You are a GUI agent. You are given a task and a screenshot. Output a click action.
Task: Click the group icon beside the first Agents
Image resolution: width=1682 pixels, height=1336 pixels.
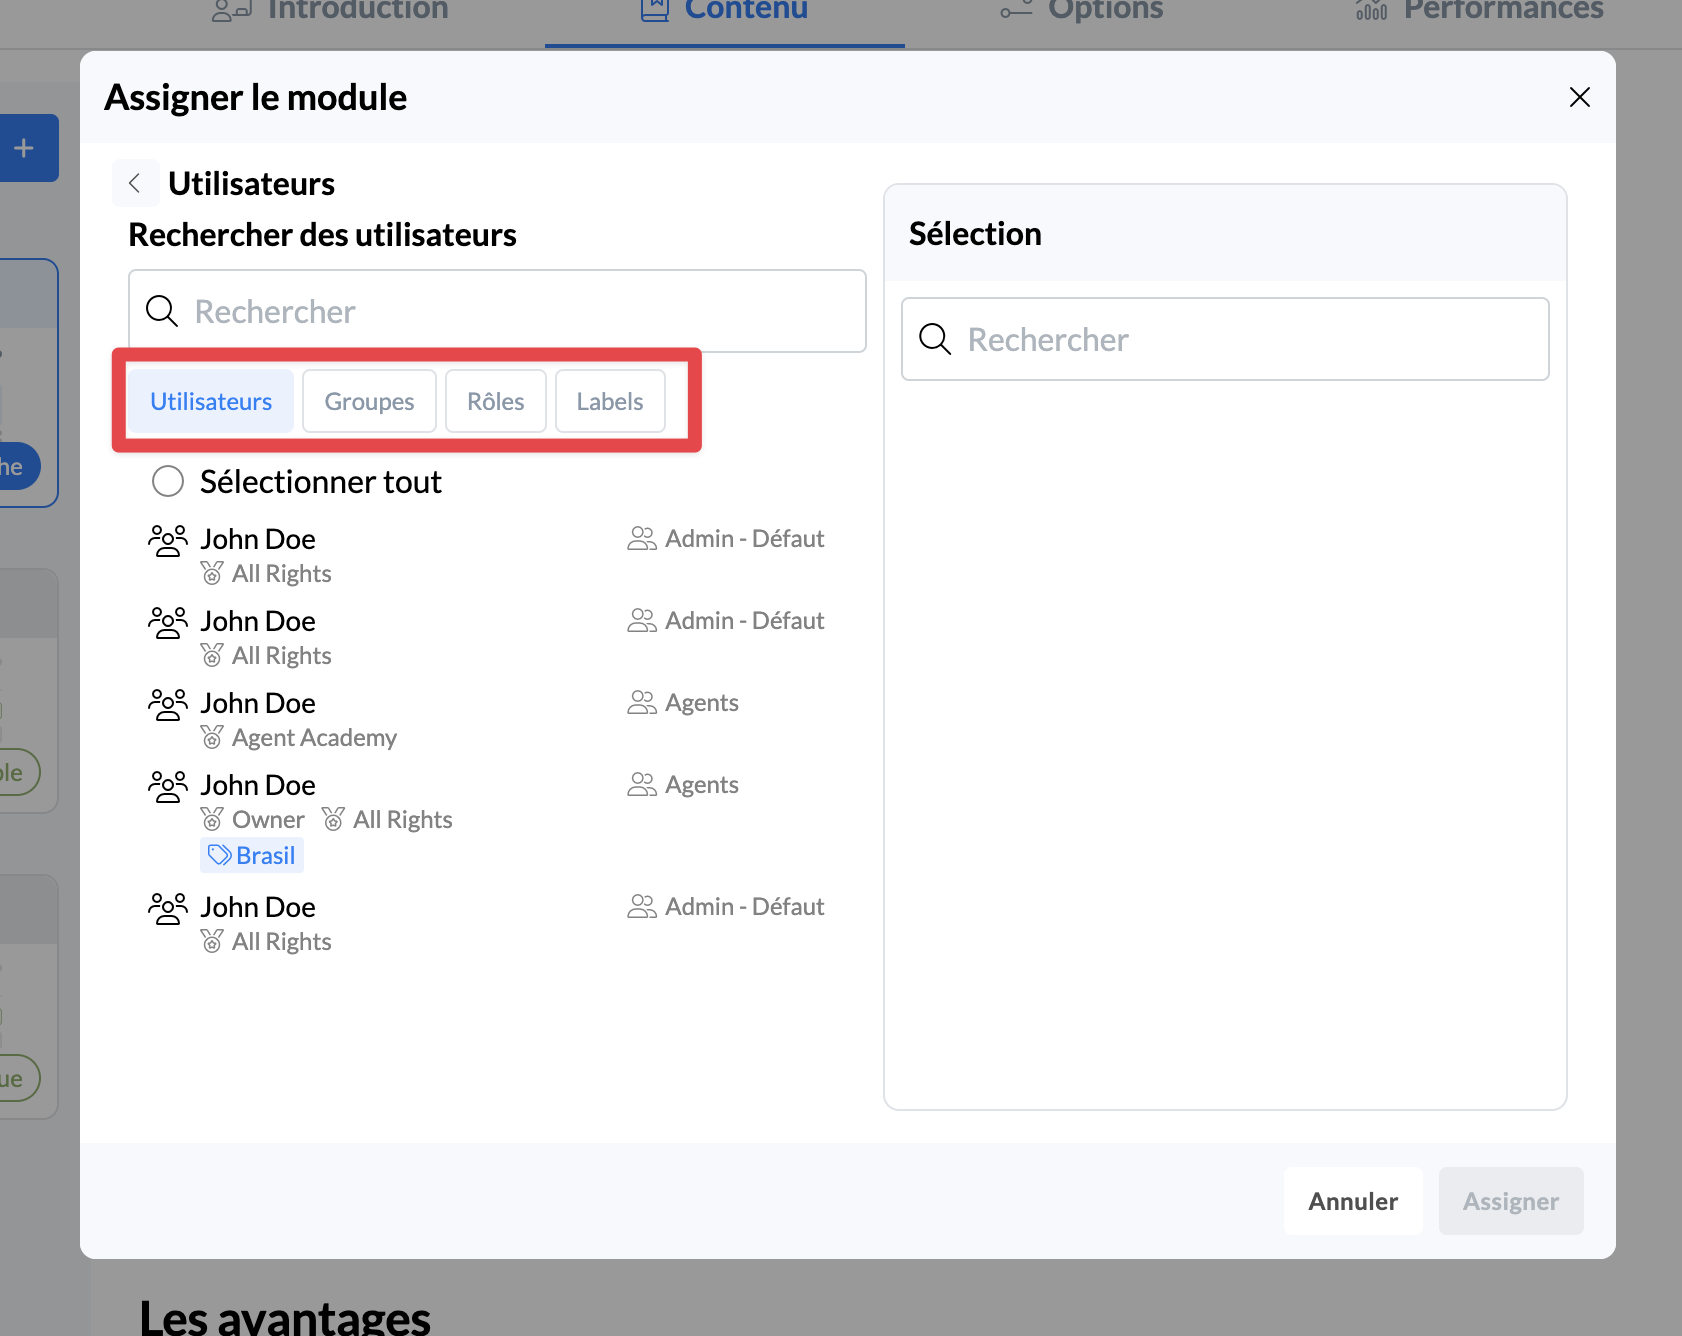pos(641,703)
